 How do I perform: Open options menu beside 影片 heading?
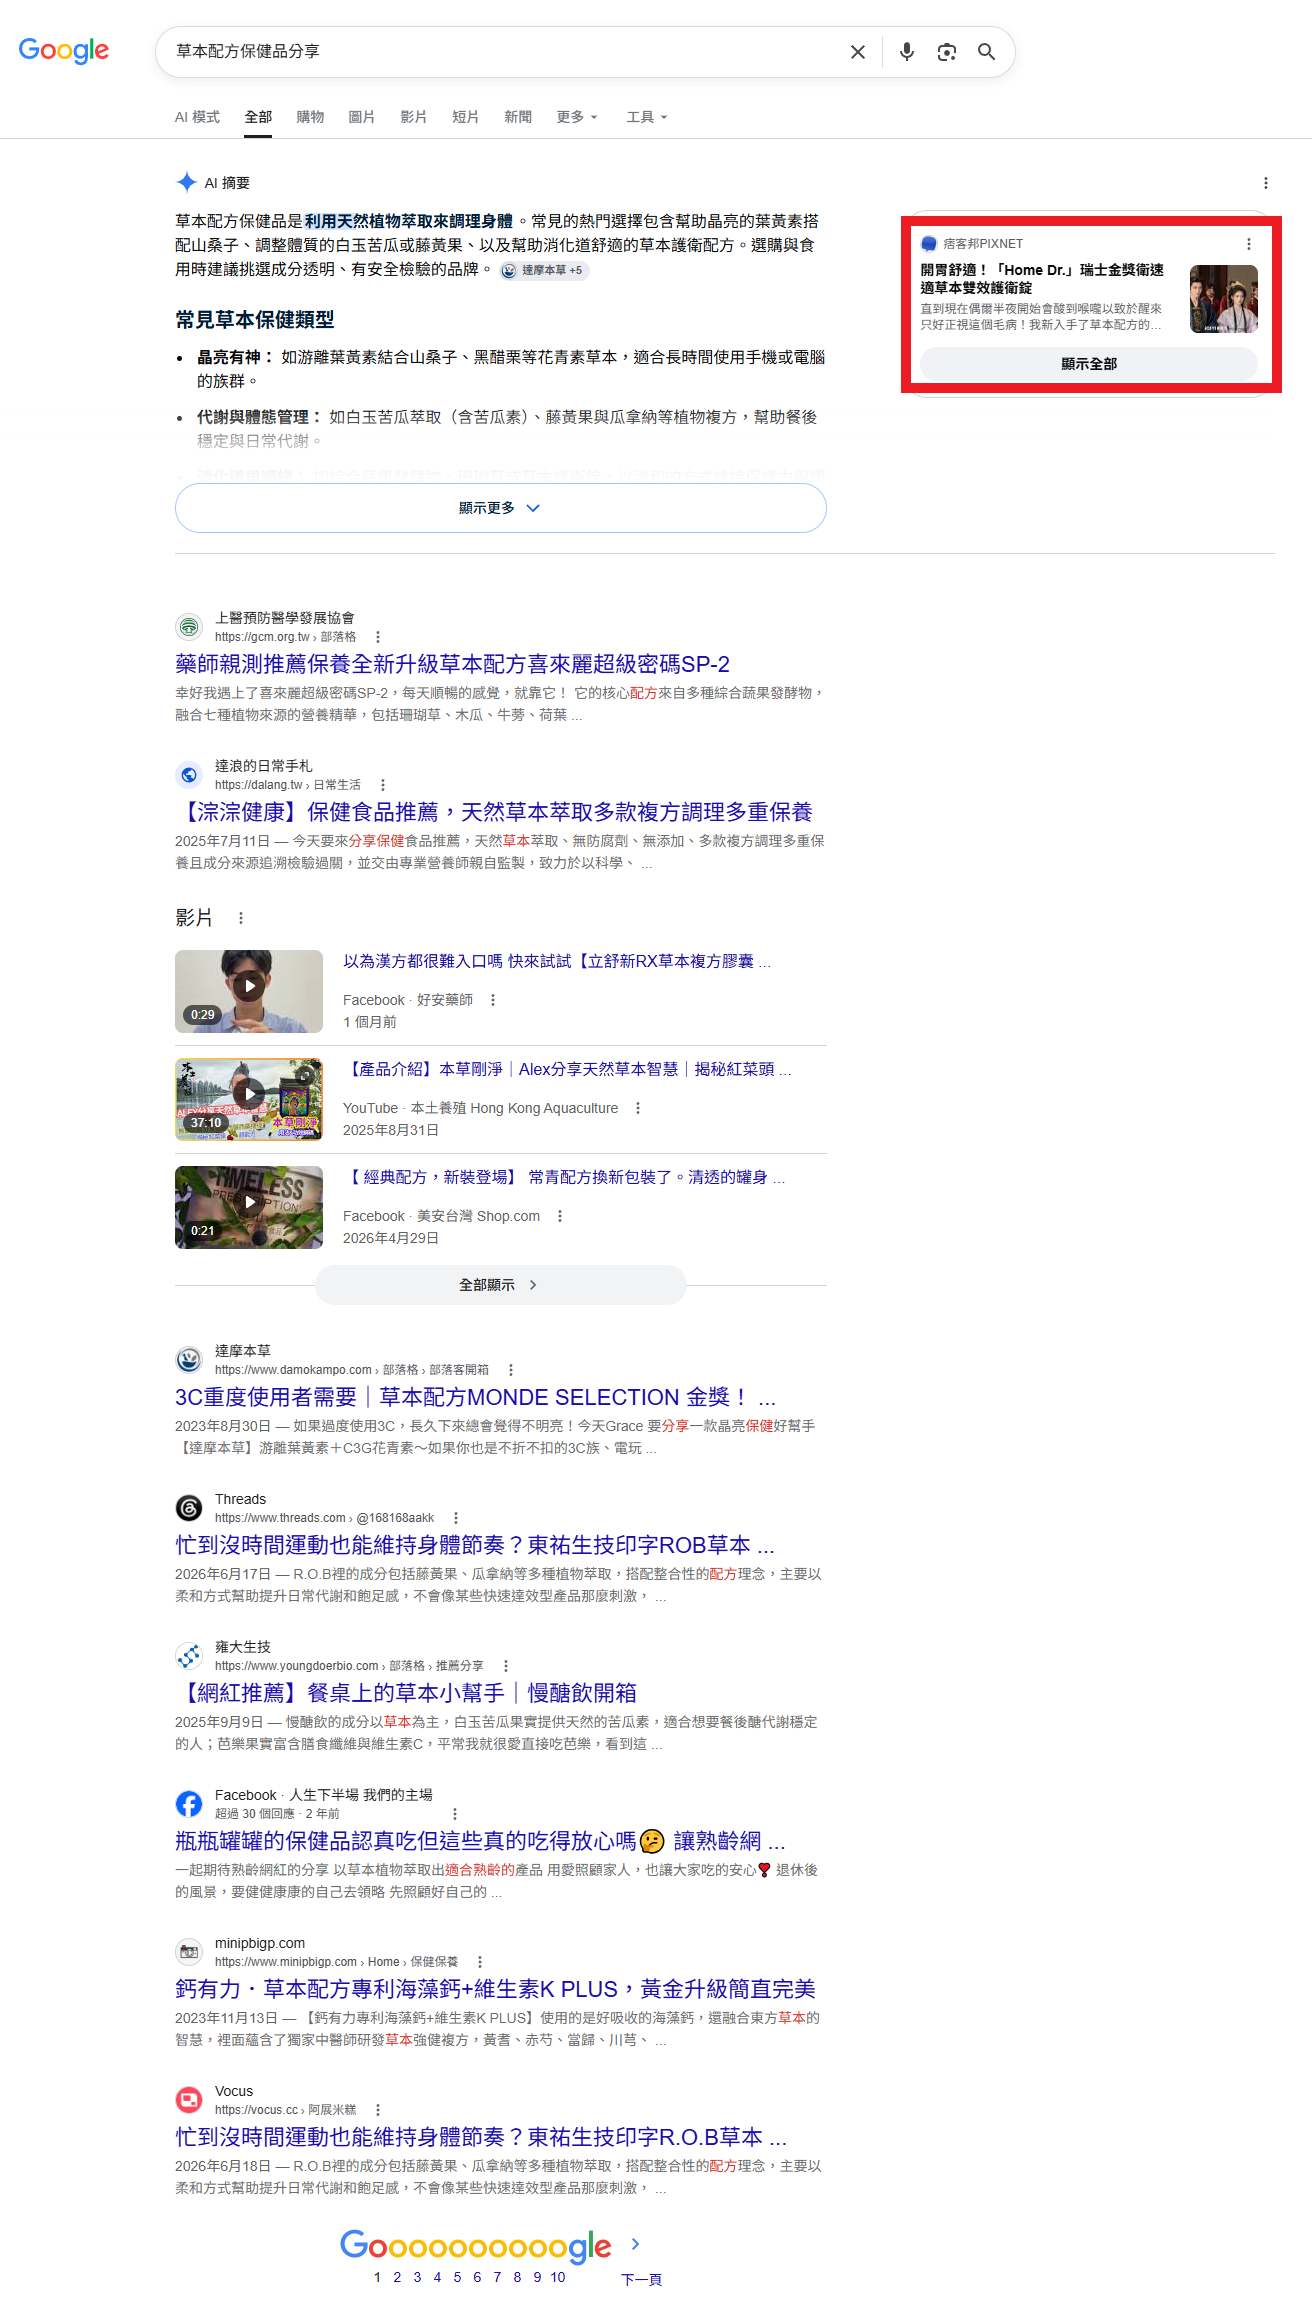tap(241, 918)
